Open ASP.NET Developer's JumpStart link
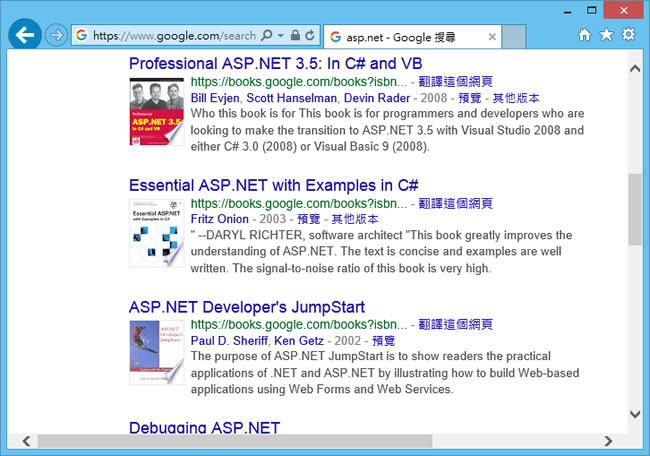The image size is (650, 456). (x=247, y=307)
